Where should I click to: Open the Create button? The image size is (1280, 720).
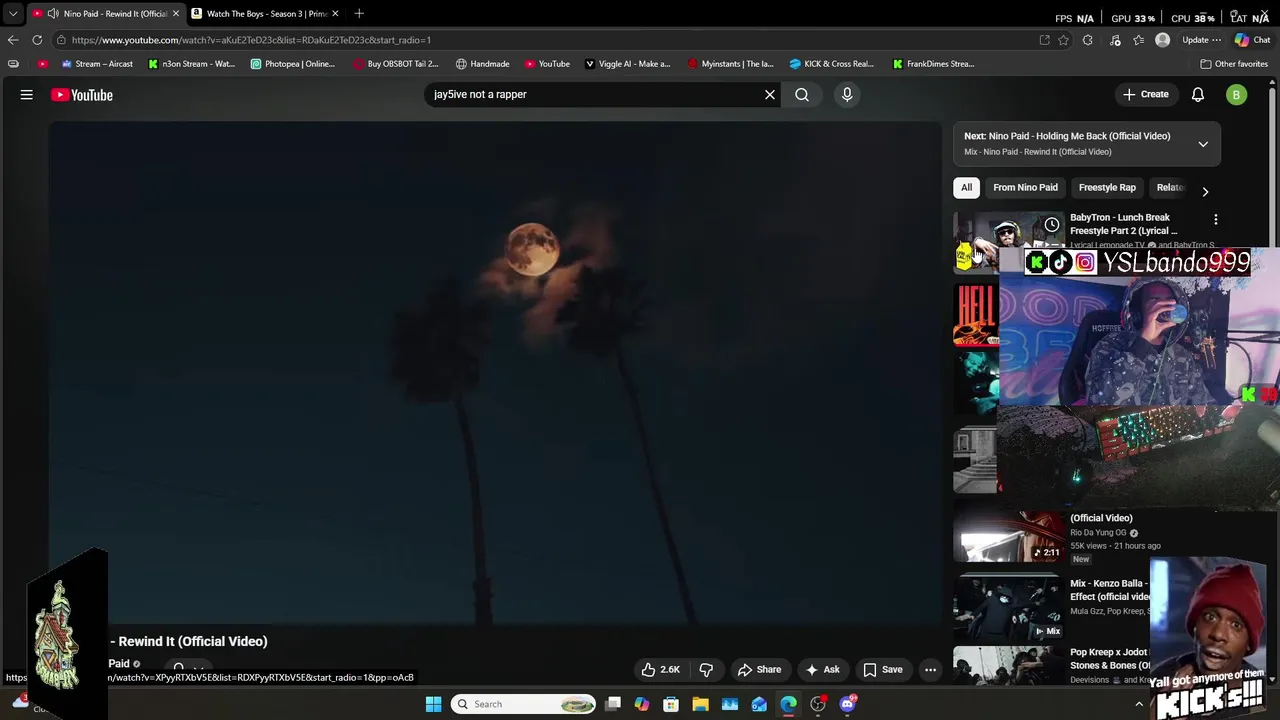coord(1145,94)
